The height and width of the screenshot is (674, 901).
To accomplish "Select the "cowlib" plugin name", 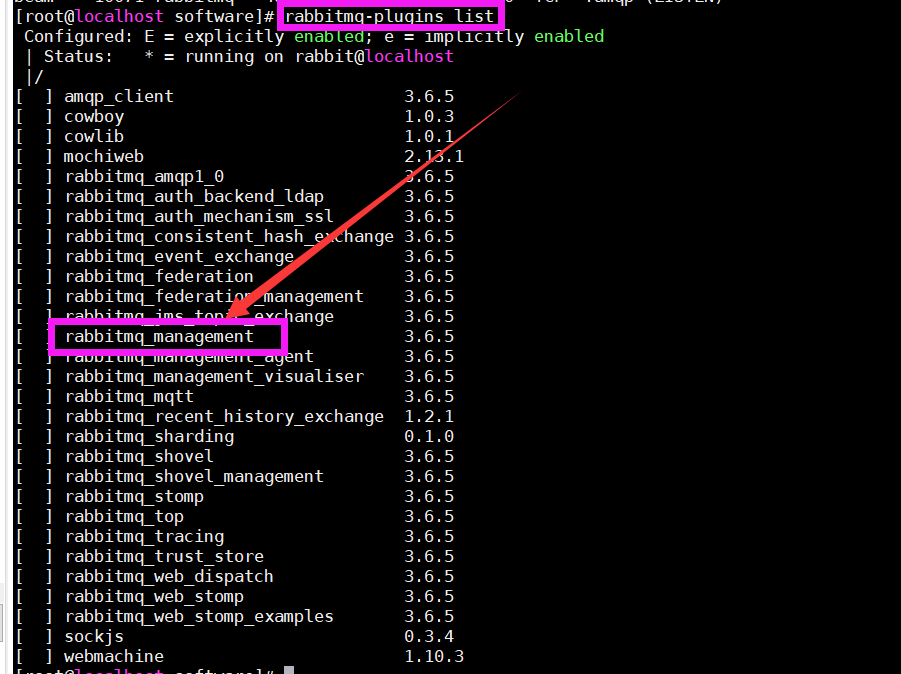I will tap(94, 136).
